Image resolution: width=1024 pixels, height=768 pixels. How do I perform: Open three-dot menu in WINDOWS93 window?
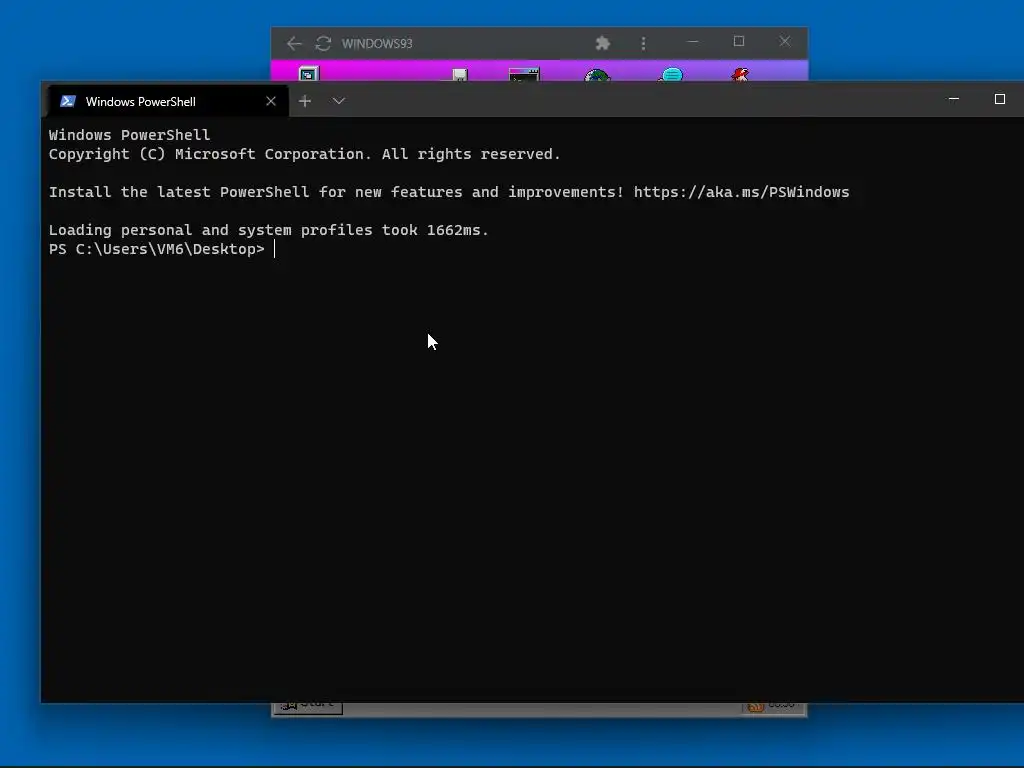[x=643, y=44]
